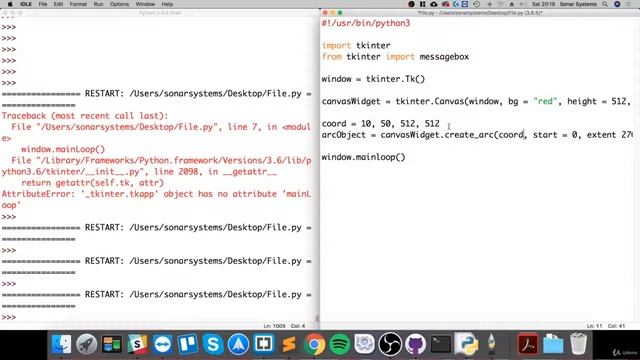Viewport: 640px width, 360px height.
Task: Open GitHub Desktop from the dock
Action: point(416,344)
